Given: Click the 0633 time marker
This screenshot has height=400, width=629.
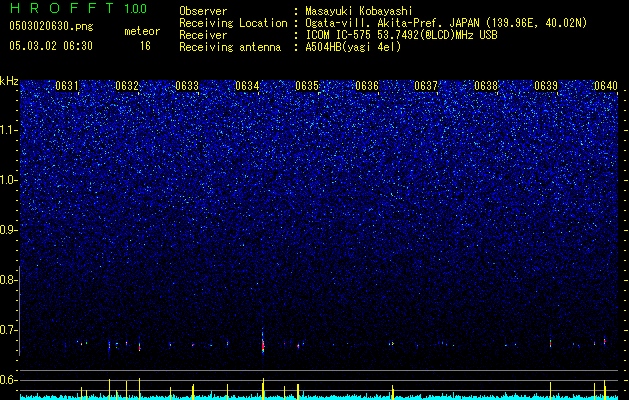Looking at the screenshot, I should click(x=187, y=86).
